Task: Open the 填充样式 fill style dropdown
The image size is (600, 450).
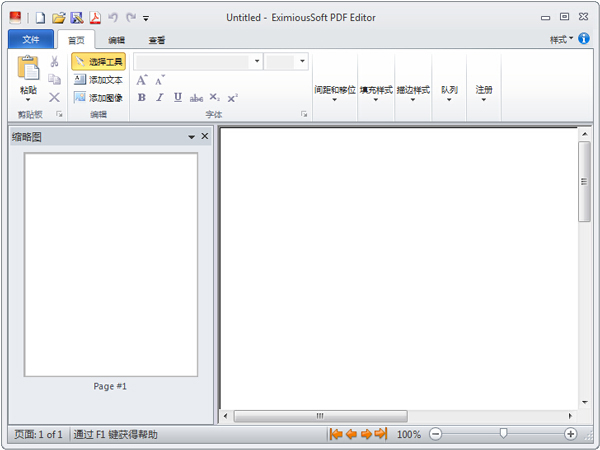Action: click(376, 93)
